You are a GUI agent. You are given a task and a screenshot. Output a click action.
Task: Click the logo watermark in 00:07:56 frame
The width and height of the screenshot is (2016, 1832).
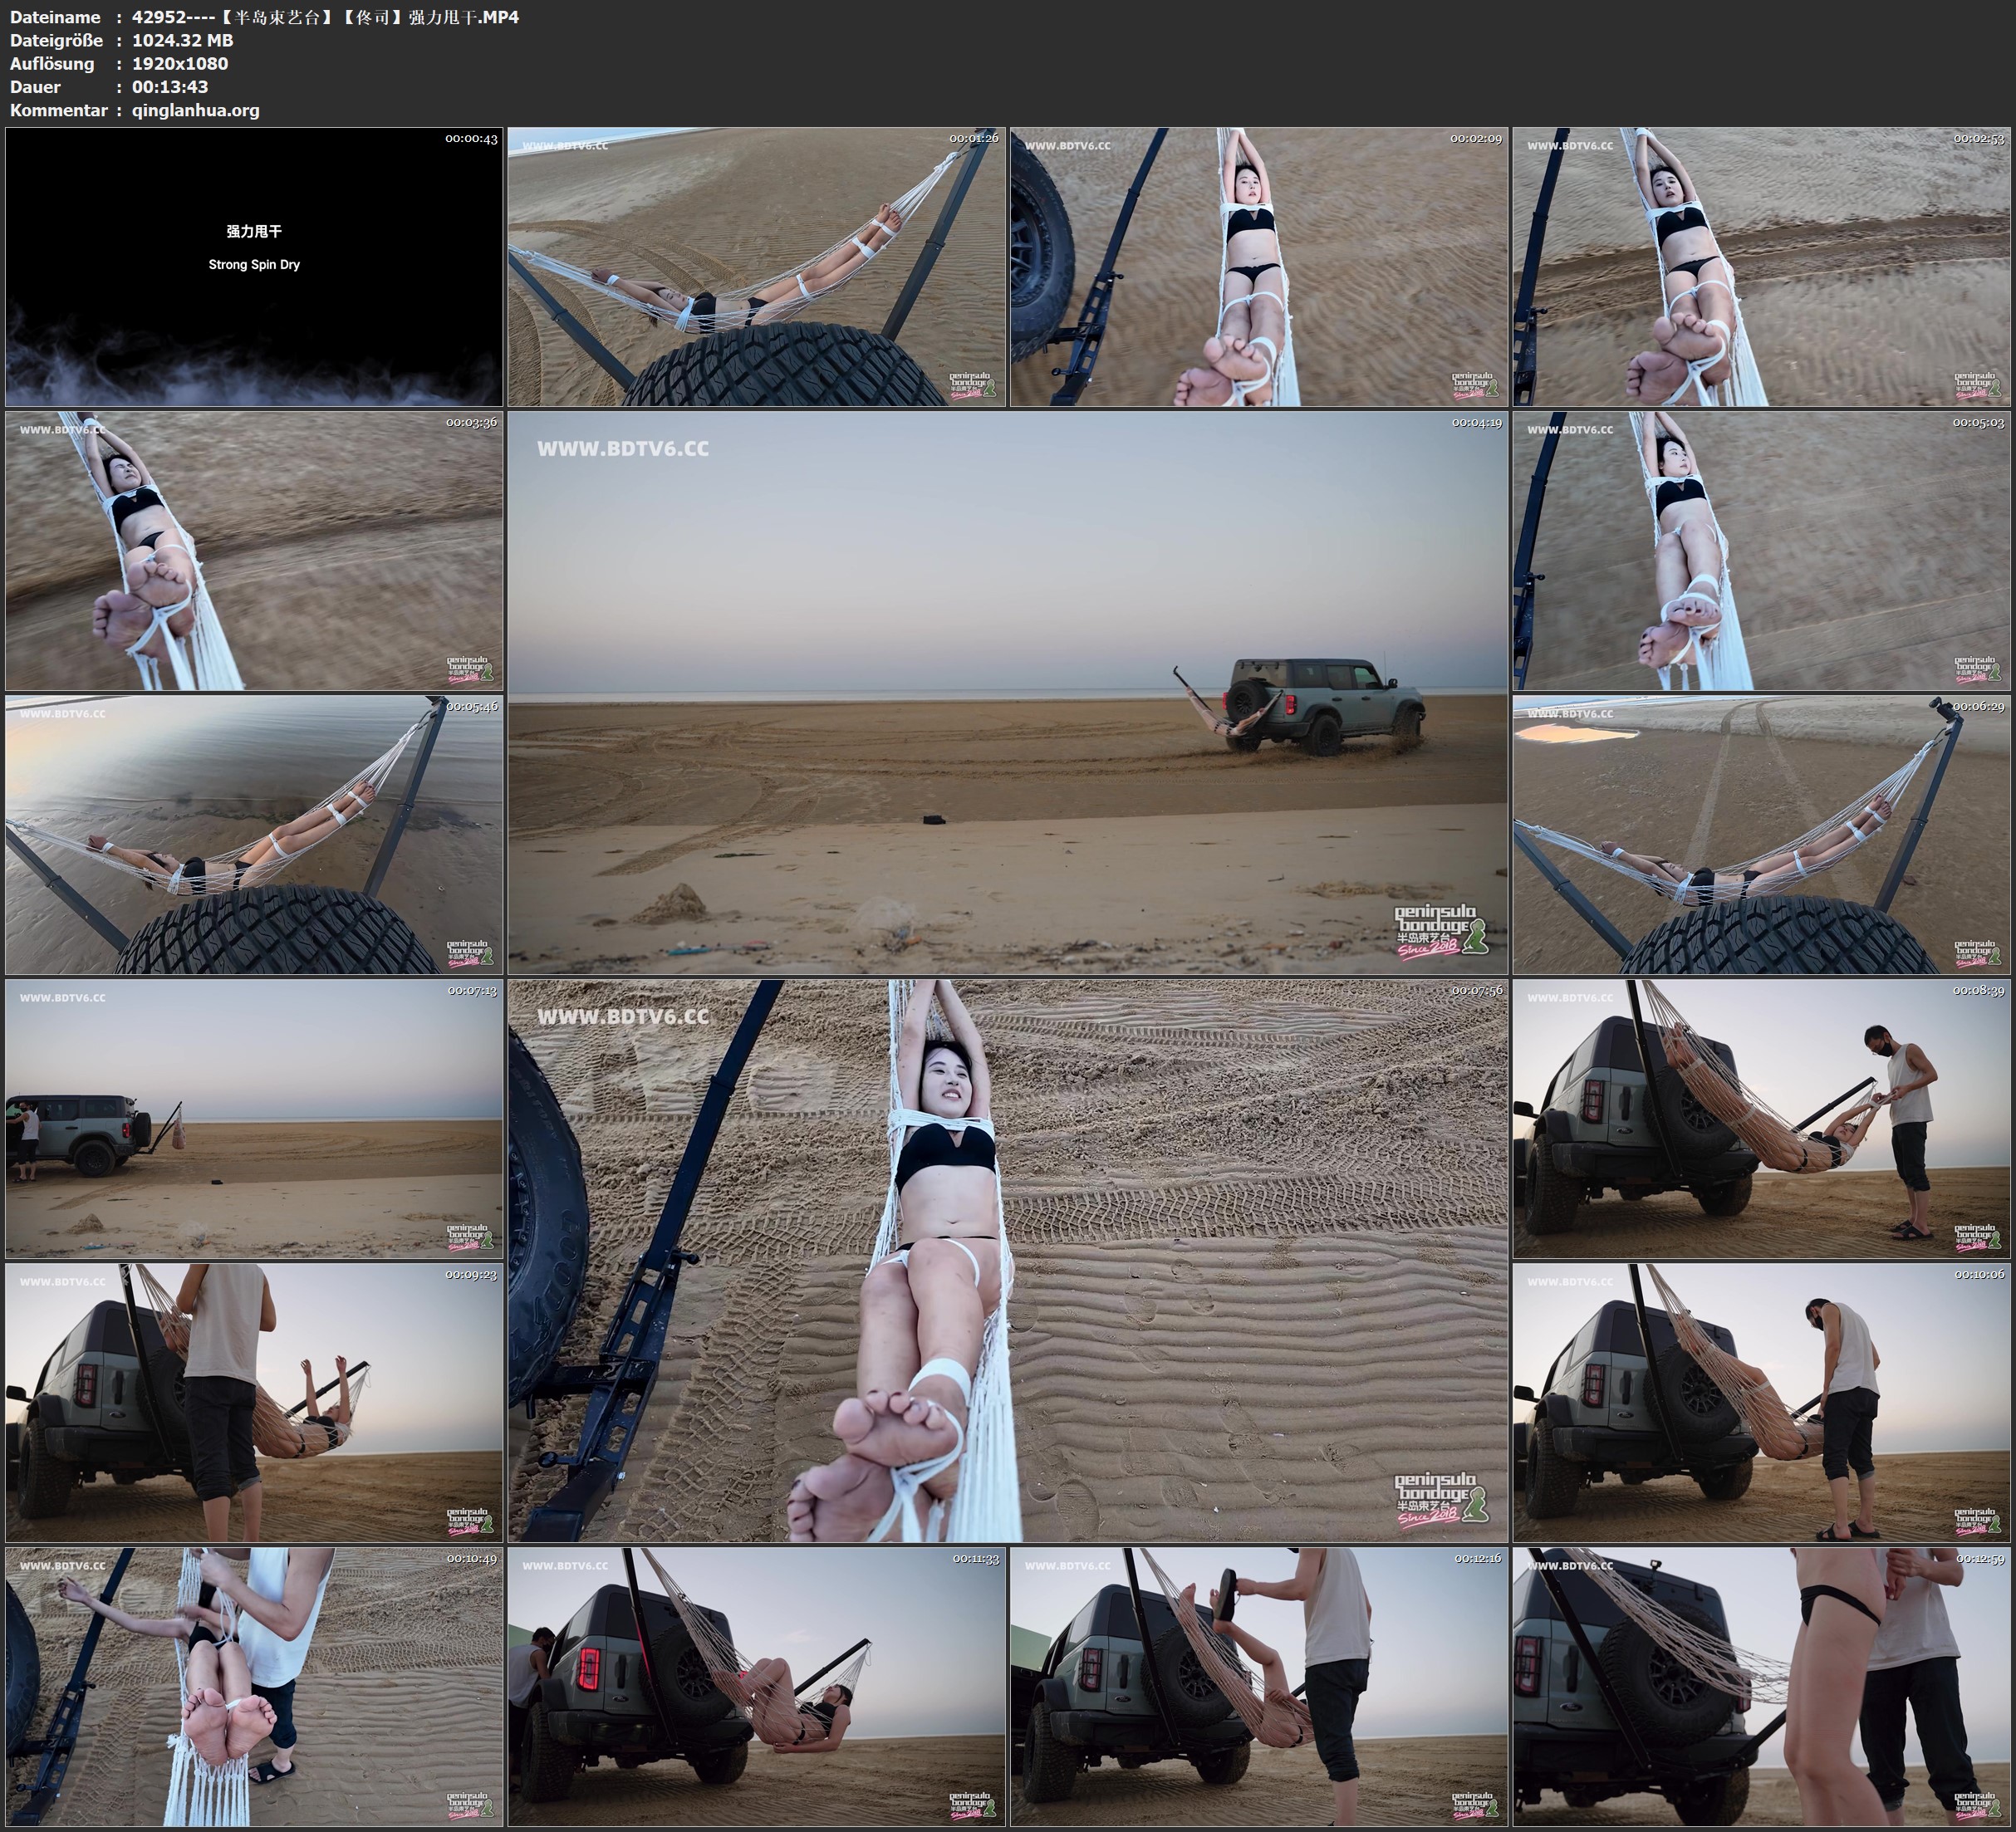point(1440,1499)
